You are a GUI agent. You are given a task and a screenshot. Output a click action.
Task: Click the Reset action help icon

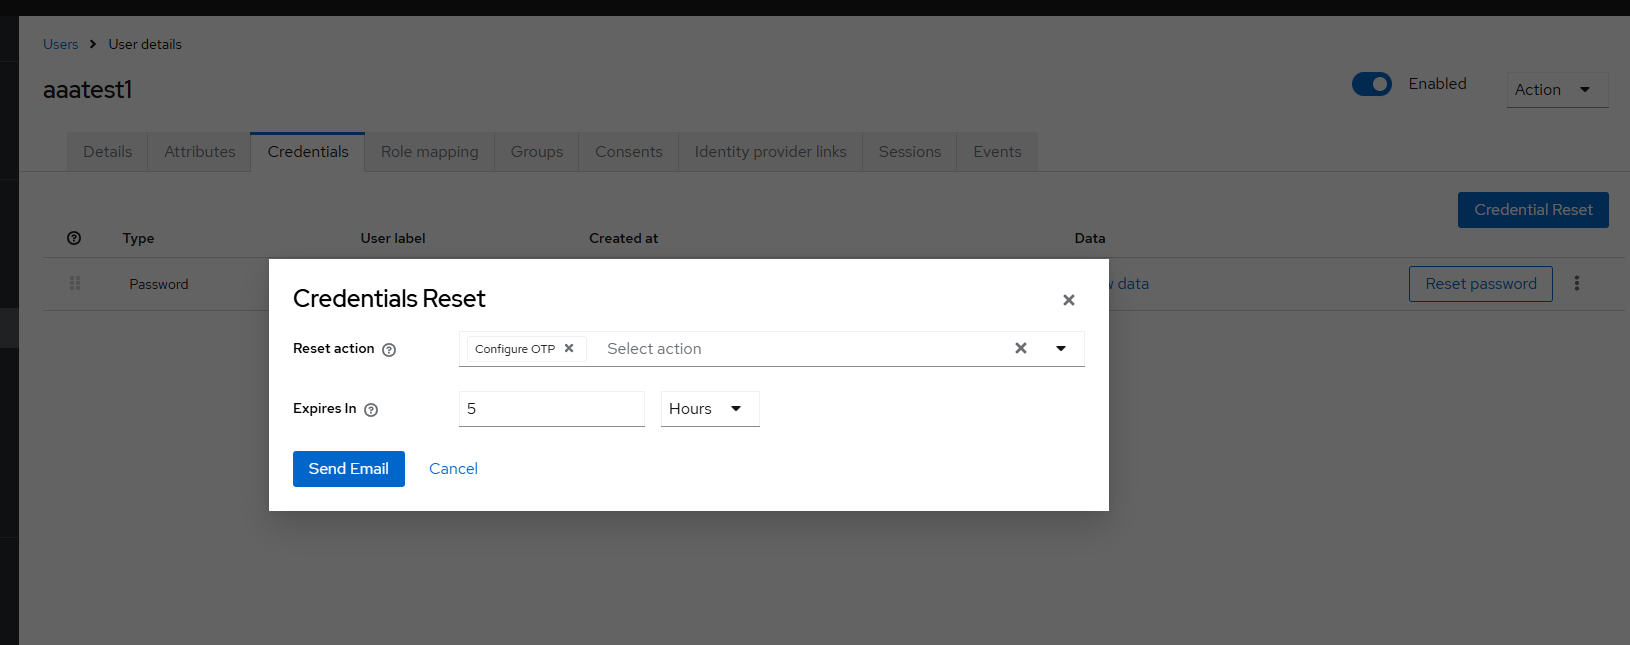coord(389,350)
